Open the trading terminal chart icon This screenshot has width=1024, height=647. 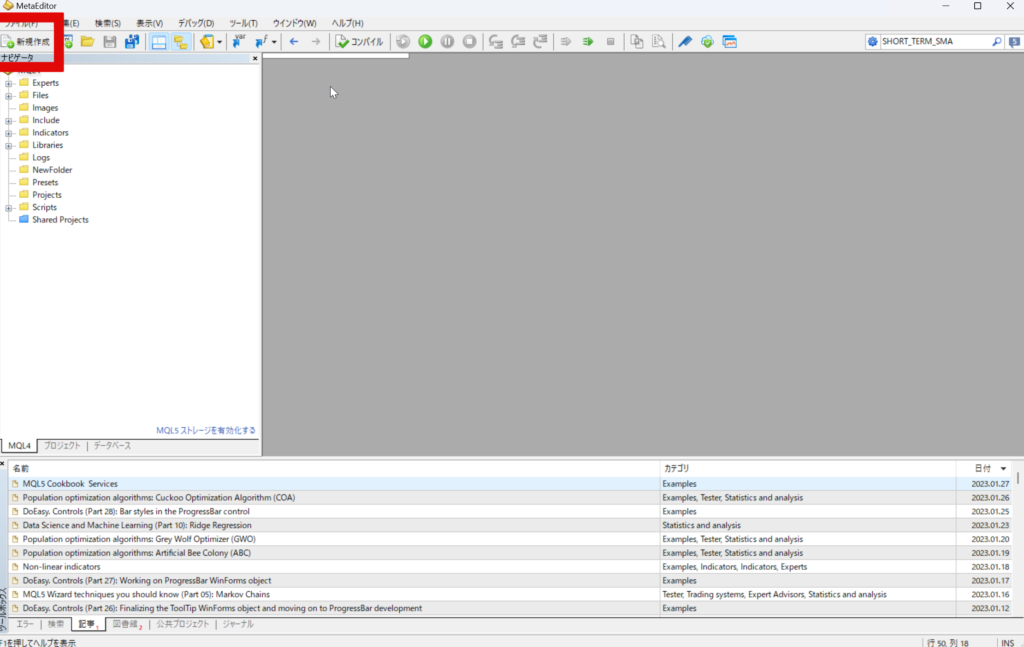tap(729, 42)
